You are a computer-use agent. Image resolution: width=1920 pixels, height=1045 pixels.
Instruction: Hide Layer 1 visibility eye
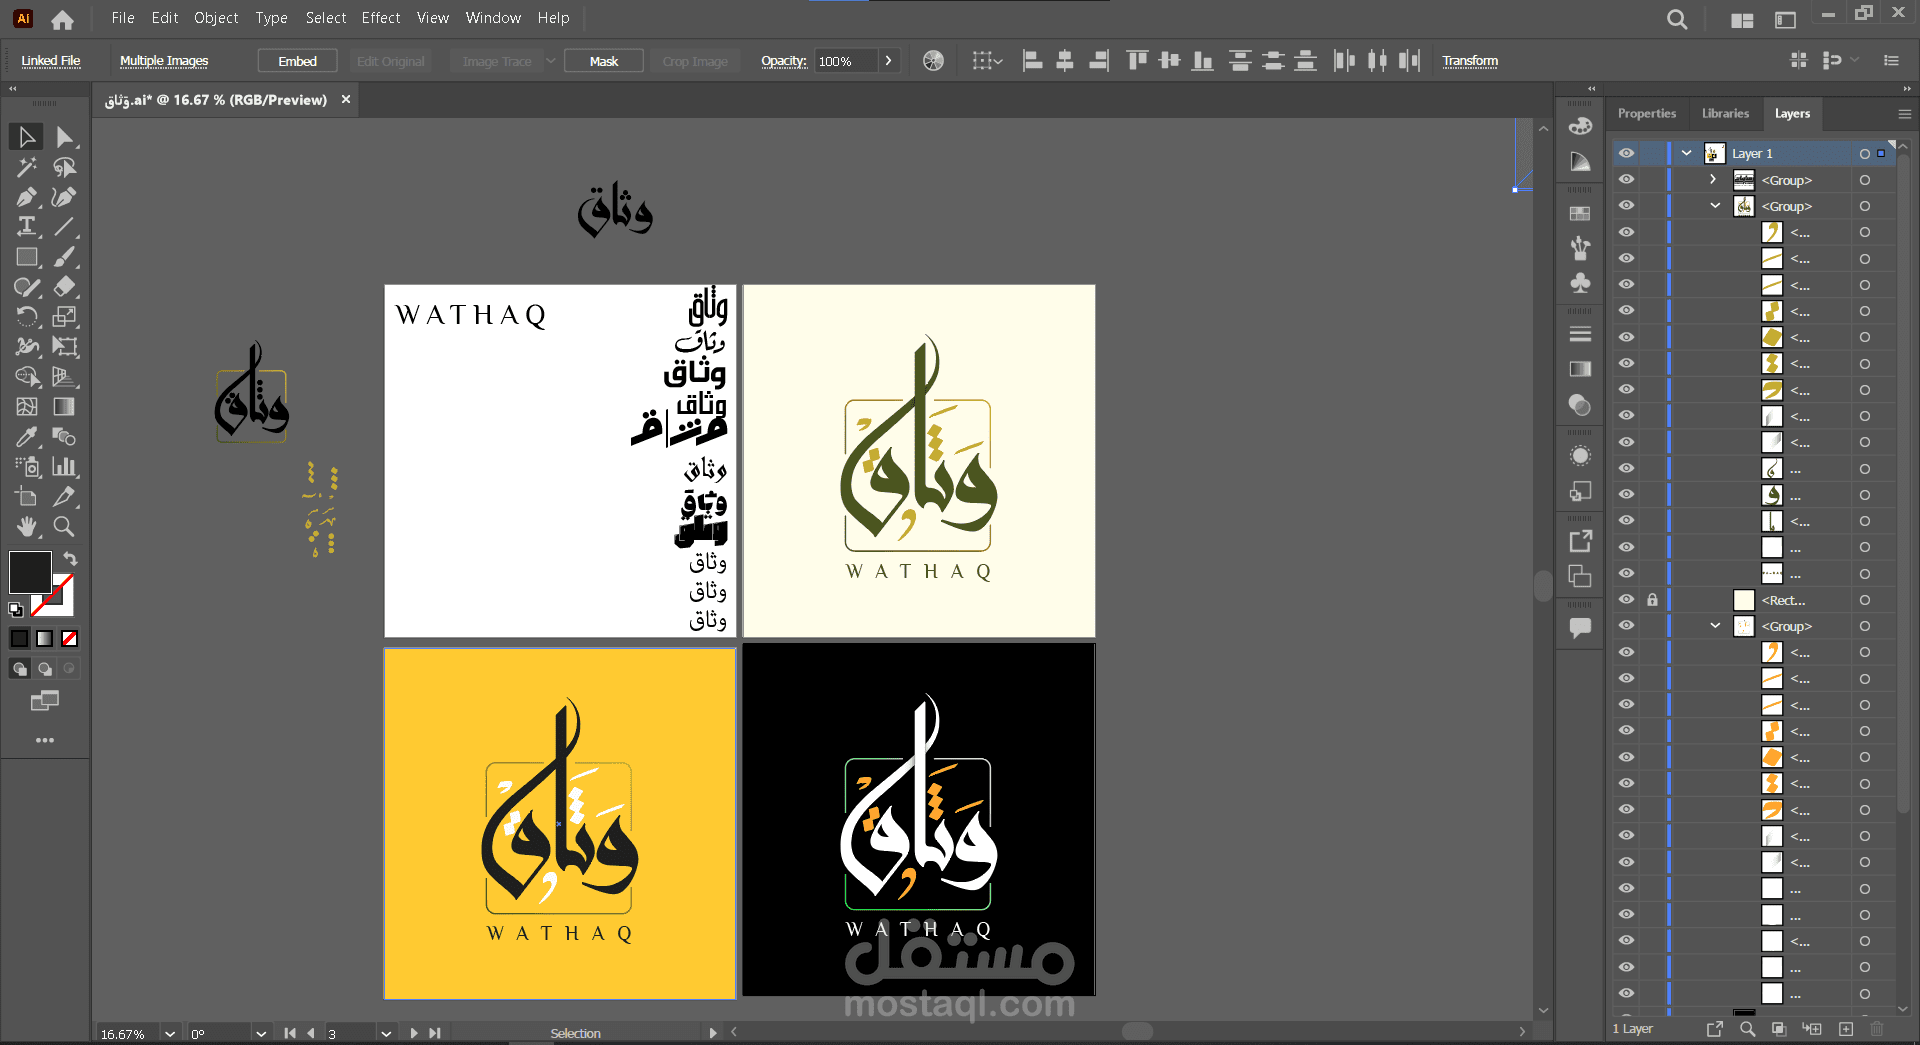point(1627,153)
